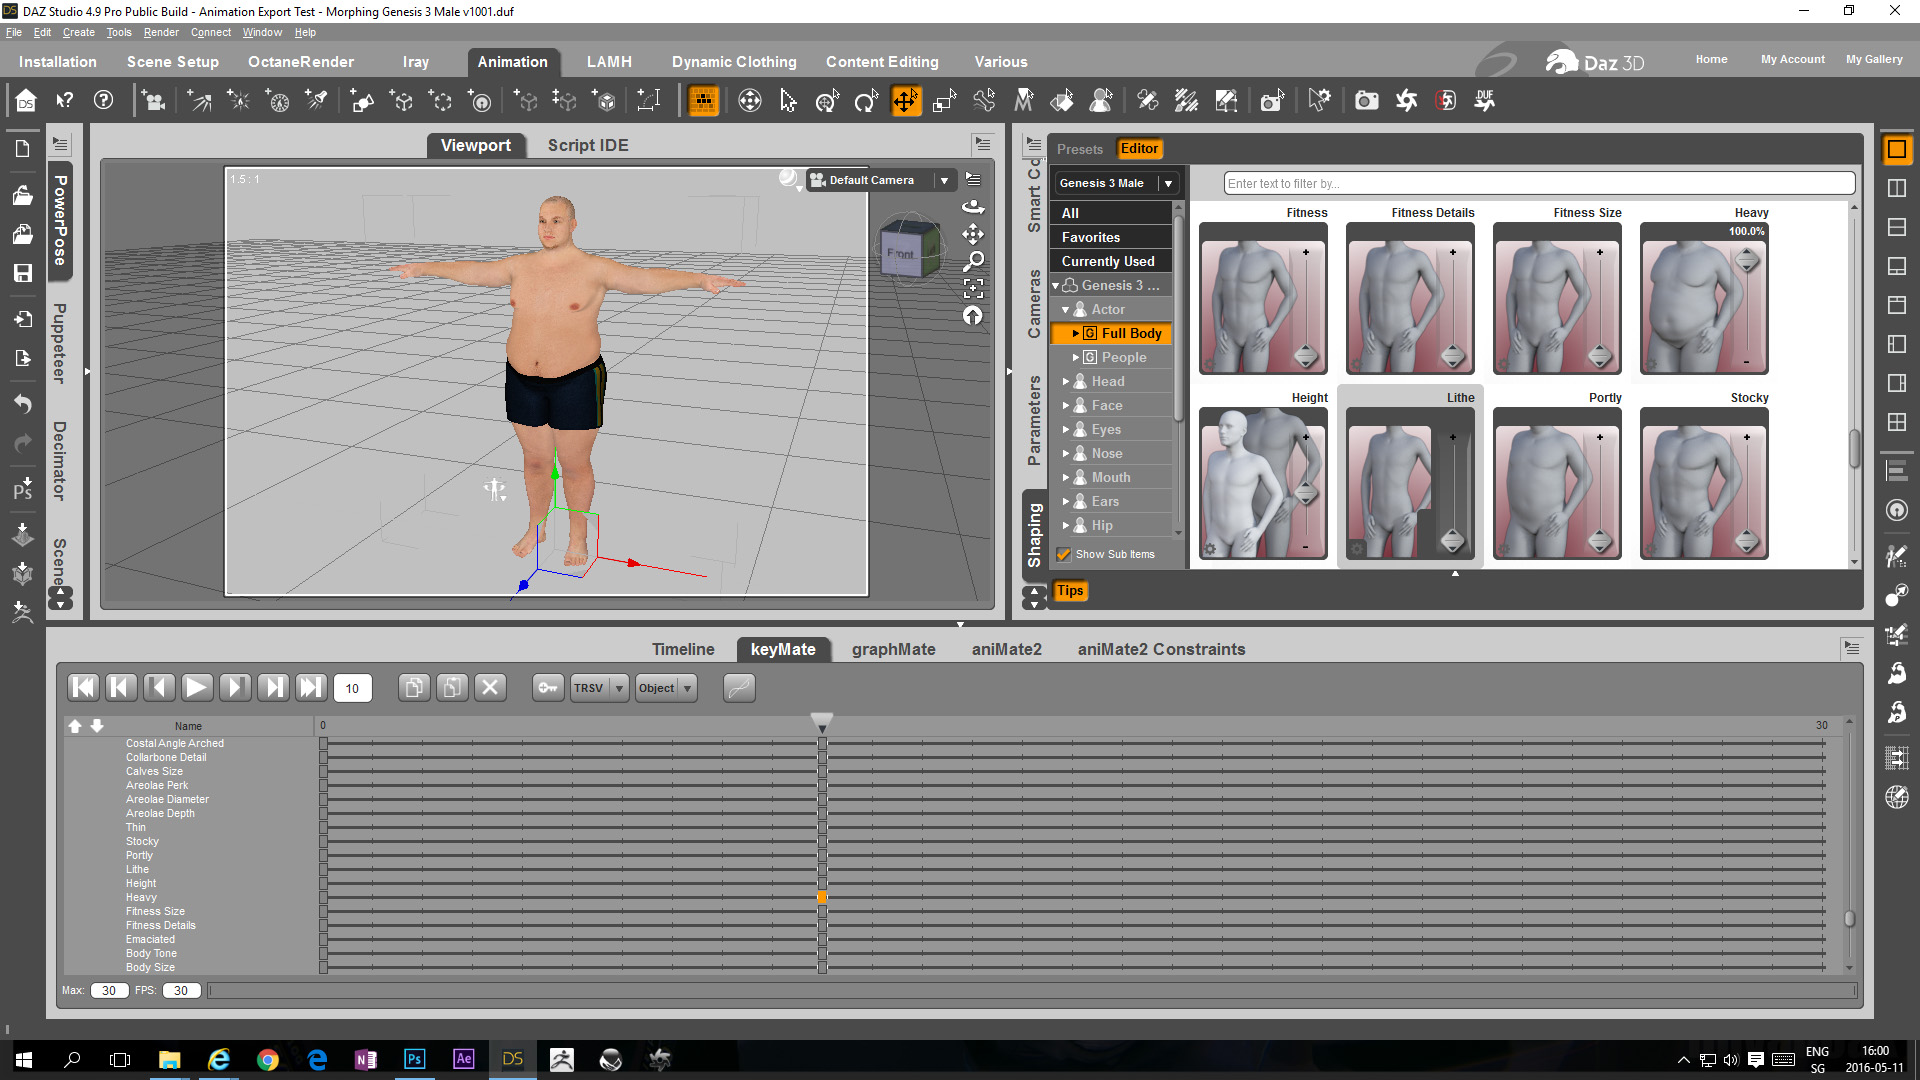Toggle the Editor mode in the Shaping pane
Screen dimensions: 1920x1080
click(1139, 149)
